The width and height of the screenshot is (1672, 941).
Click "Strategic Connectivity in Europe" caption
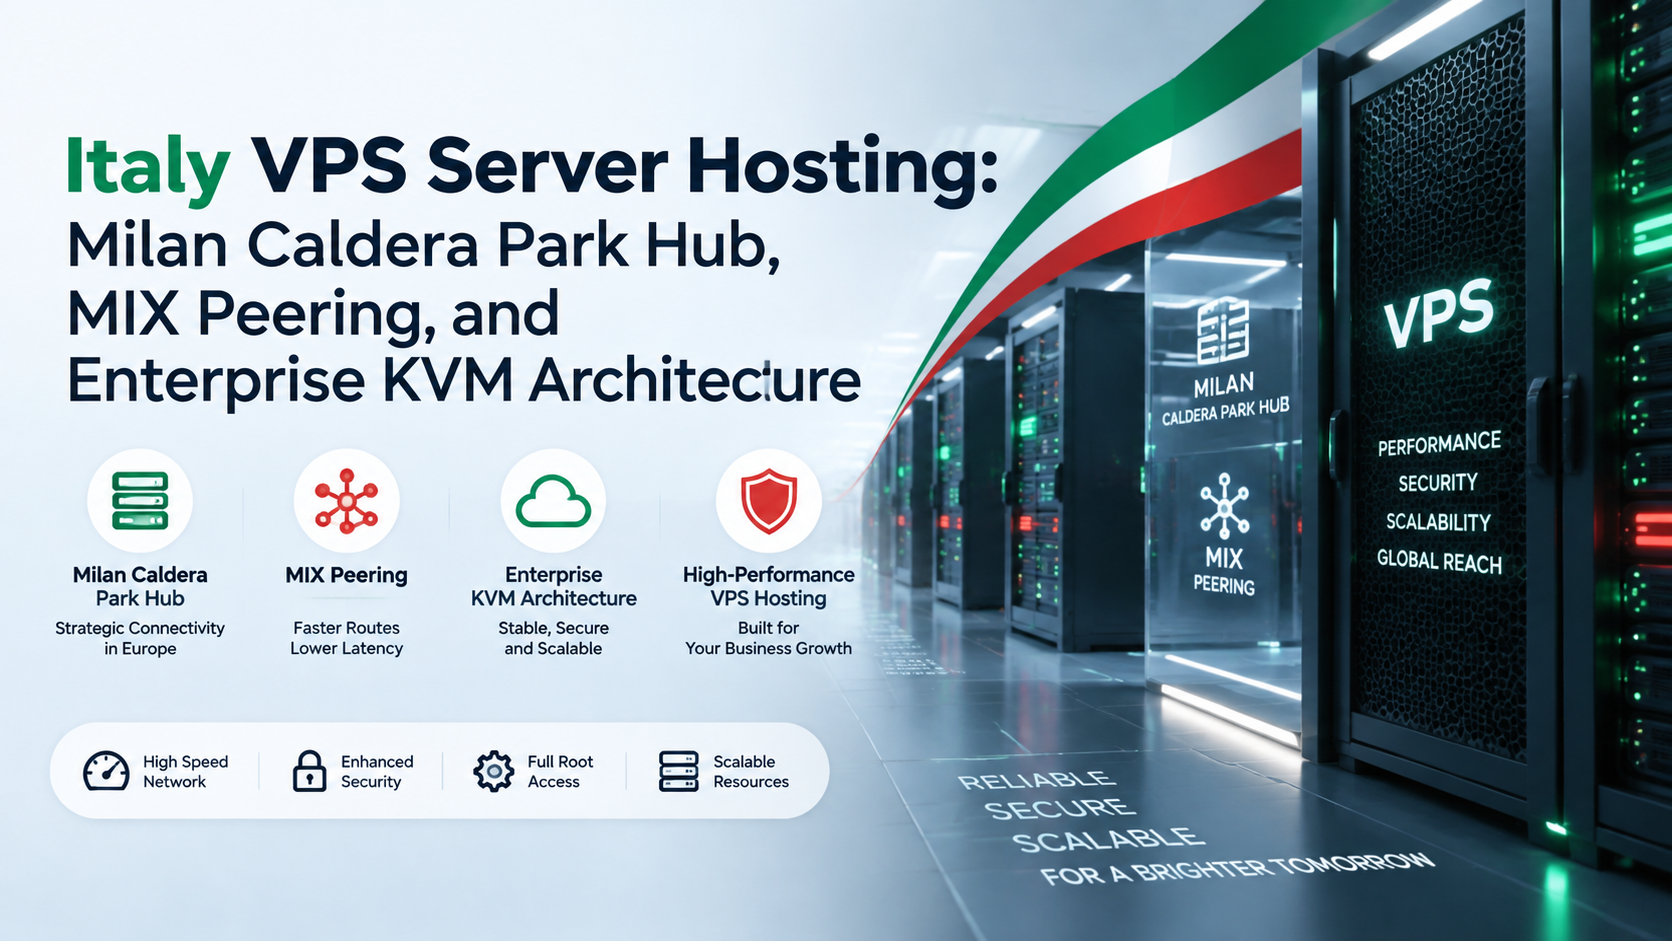140,638
